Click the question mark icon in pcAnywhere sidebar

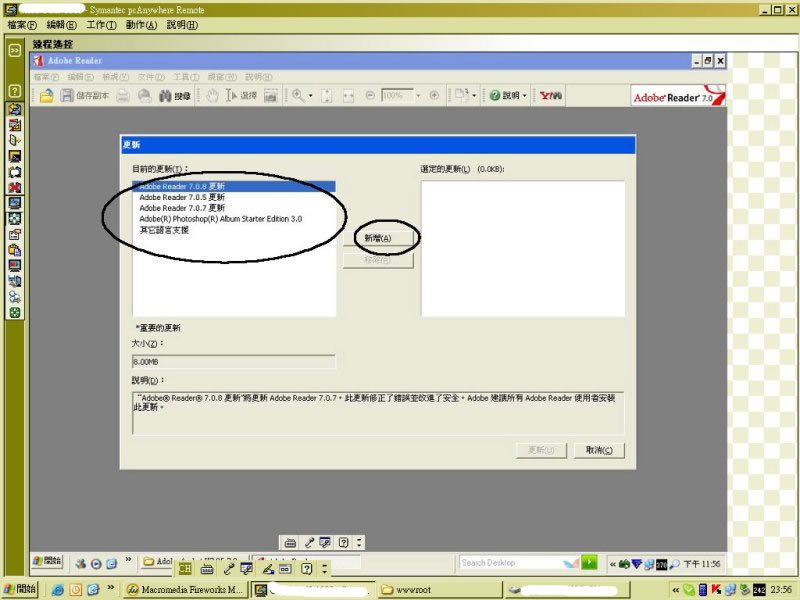14,91
